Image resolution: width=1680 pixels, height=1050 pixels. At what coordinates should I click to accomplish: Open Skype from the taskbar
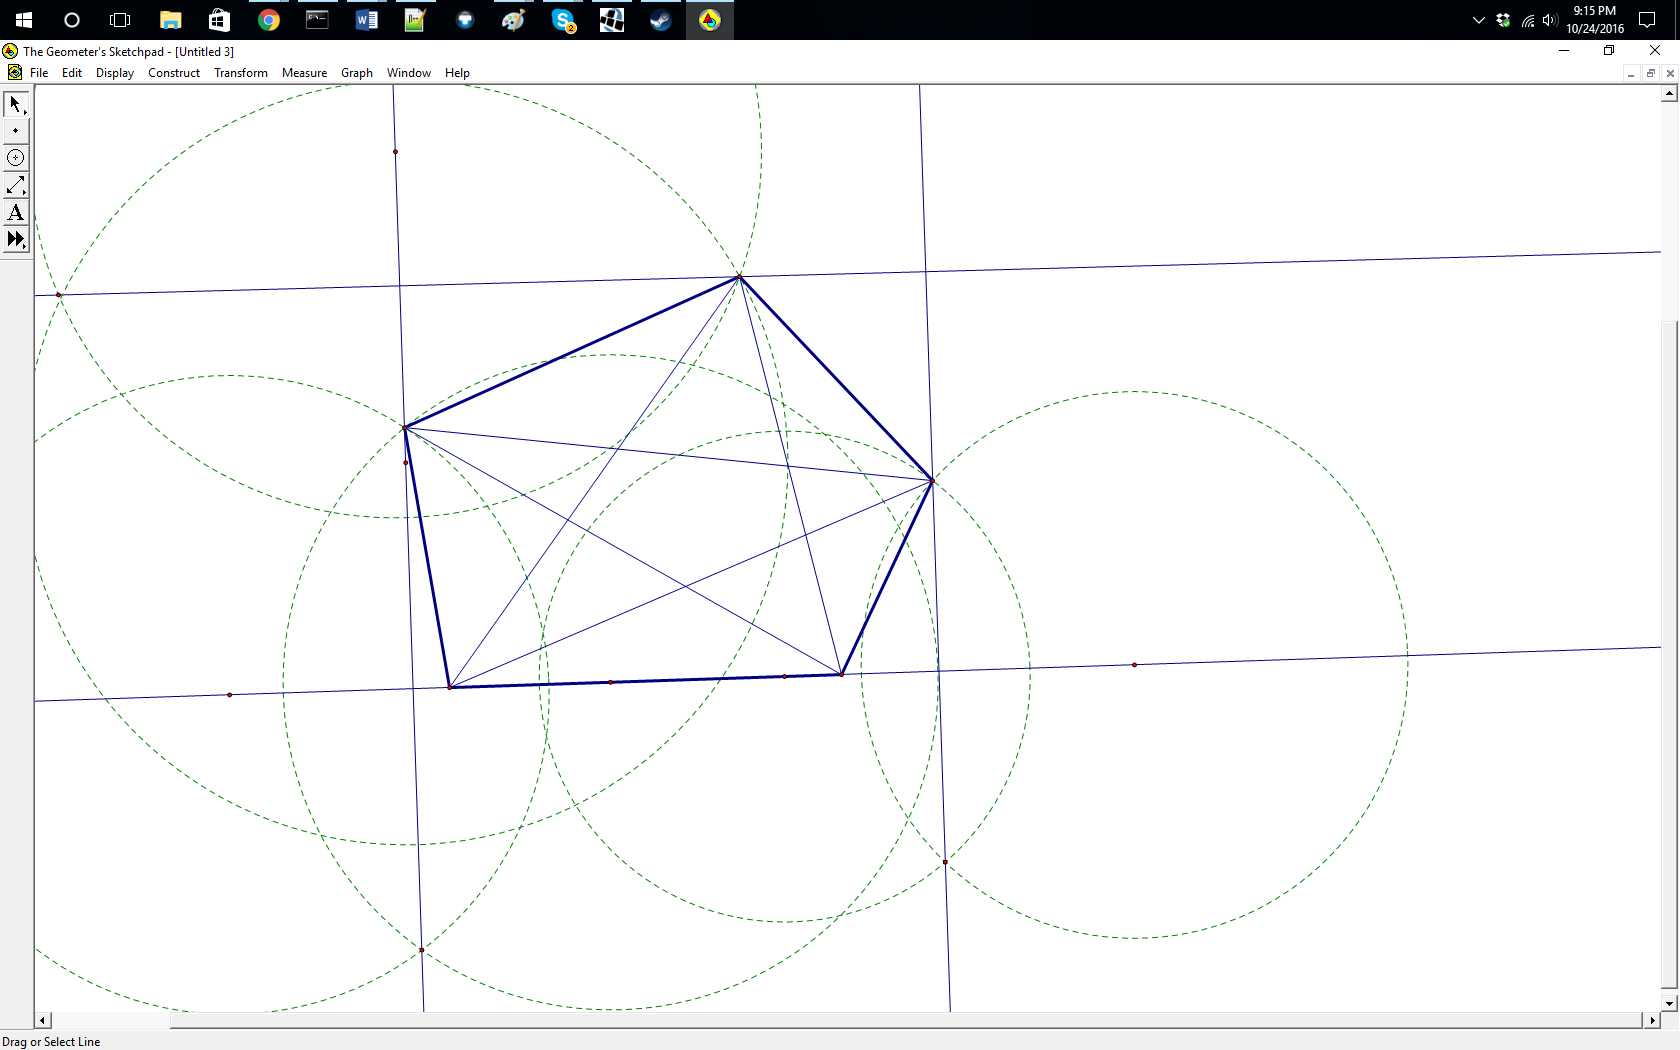point(563,20)
